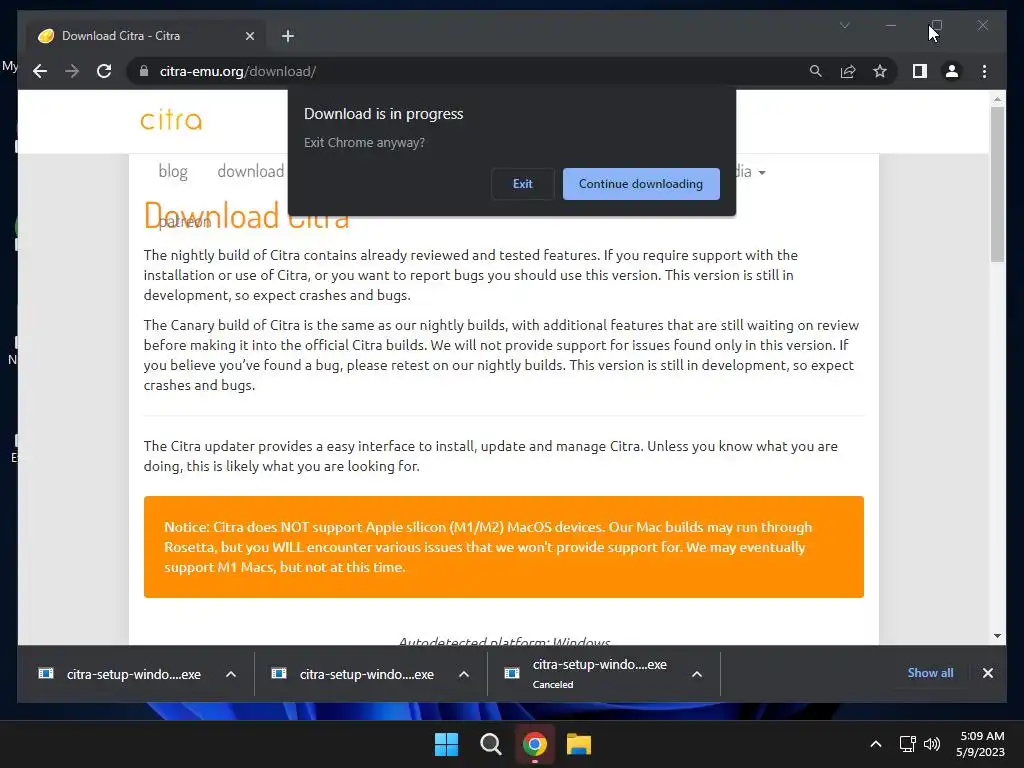Open the tab search chevron
The height and width of the screenshot is (768, 1024).
[x=844, y=25]
